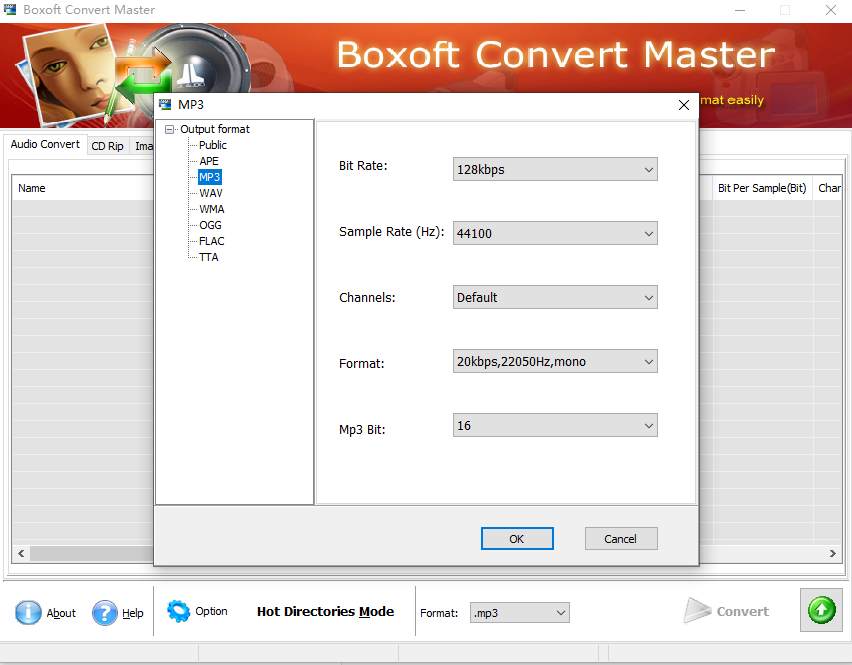852x665 pixels.
Task: Select WMA in output format tree
Action: (x=211, y=209)
